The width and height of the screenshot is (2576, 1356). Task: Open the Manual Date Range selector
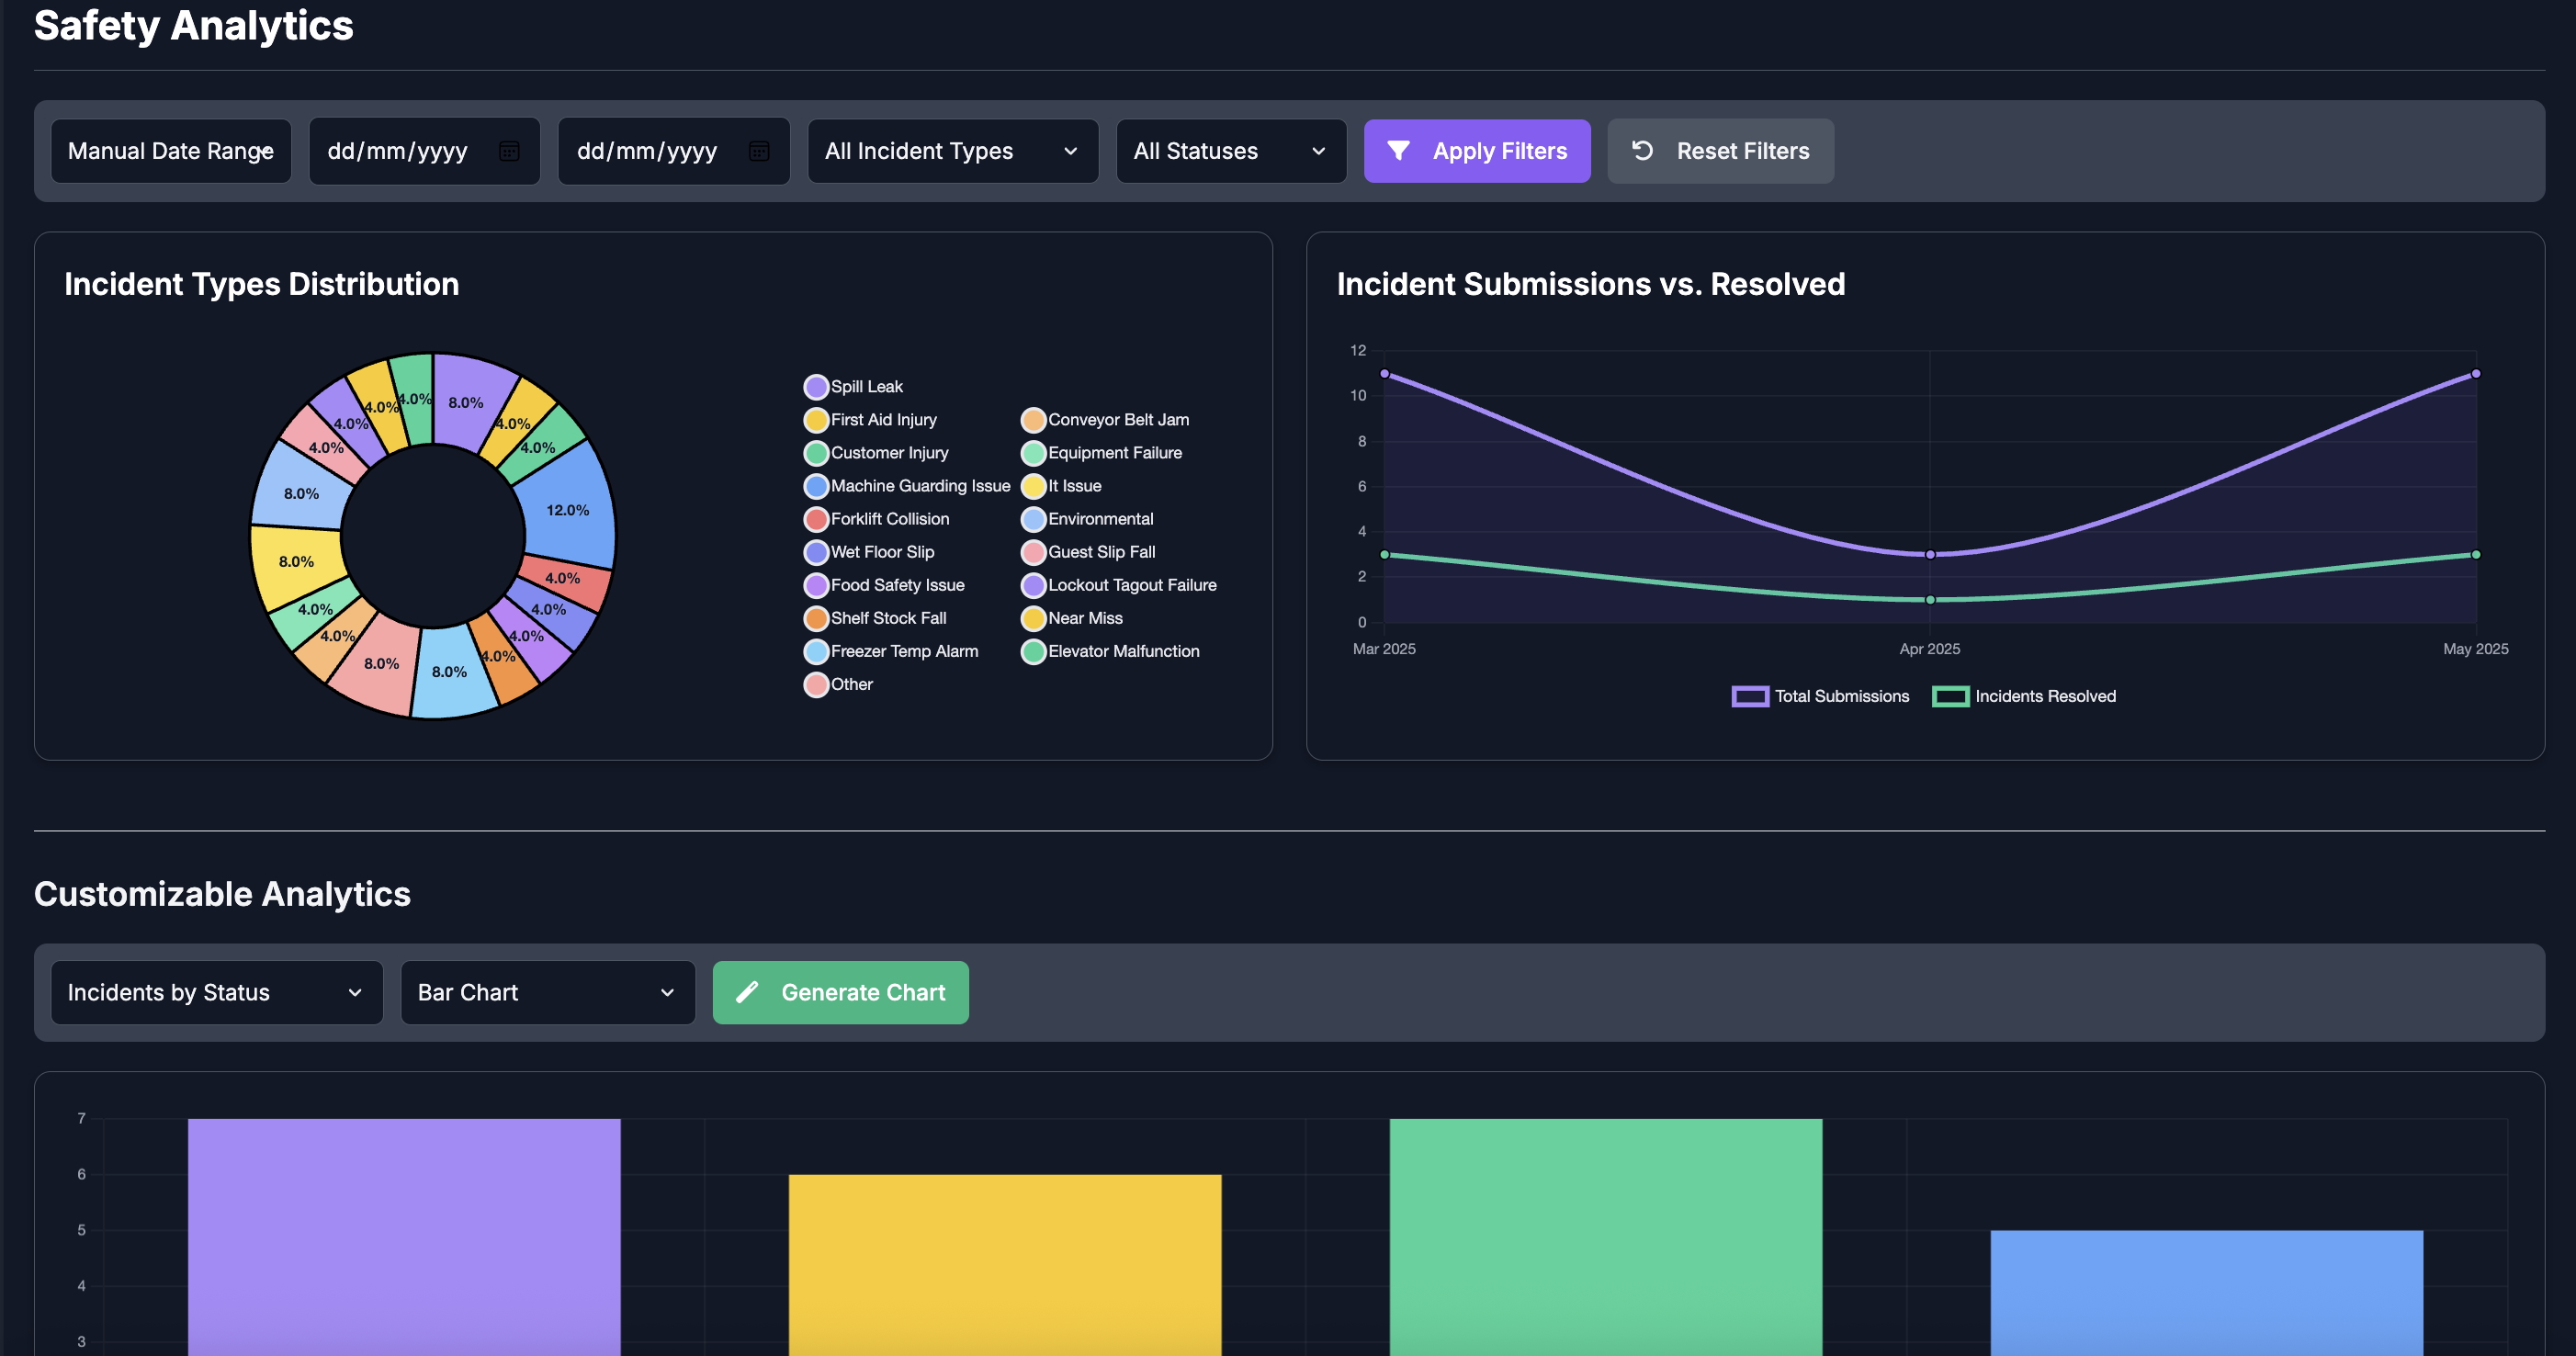[x=170, y=151]
